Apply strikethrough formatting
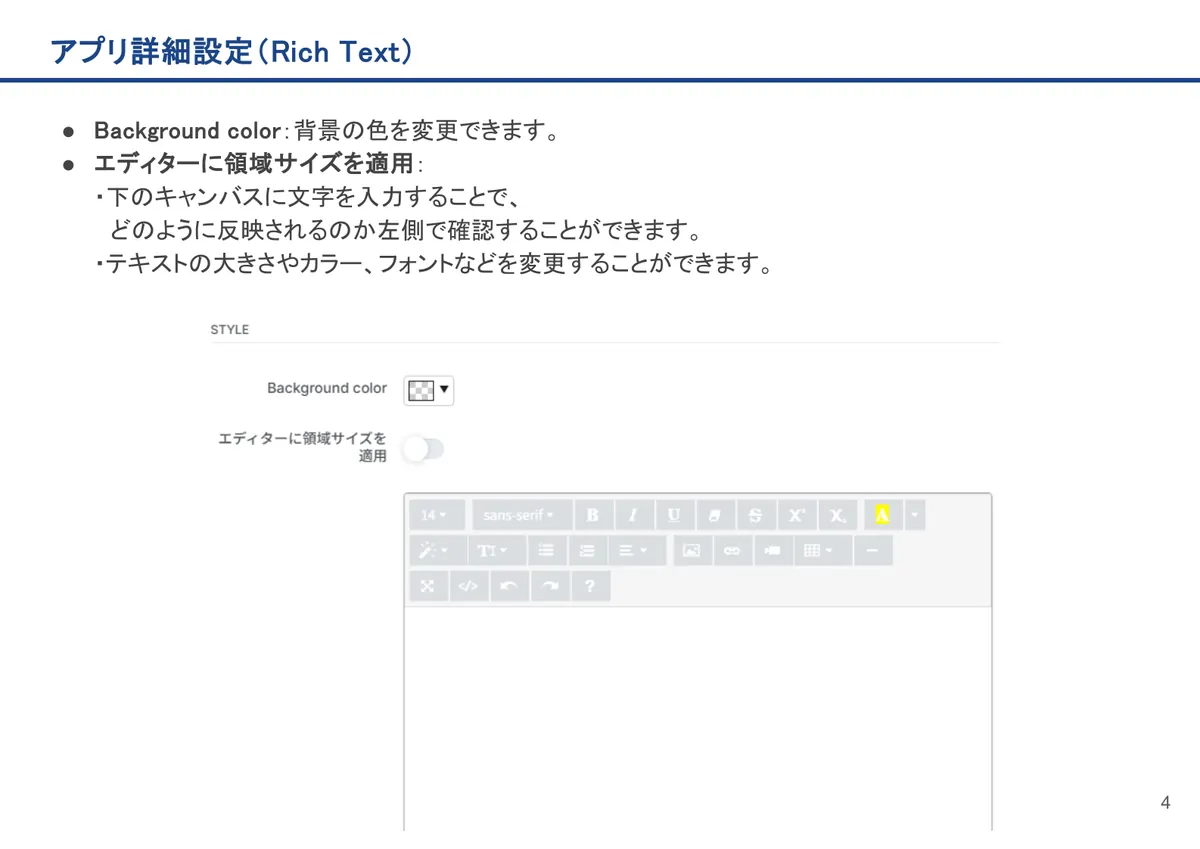This screenshot has height=849, width=1200. [756, 515]
